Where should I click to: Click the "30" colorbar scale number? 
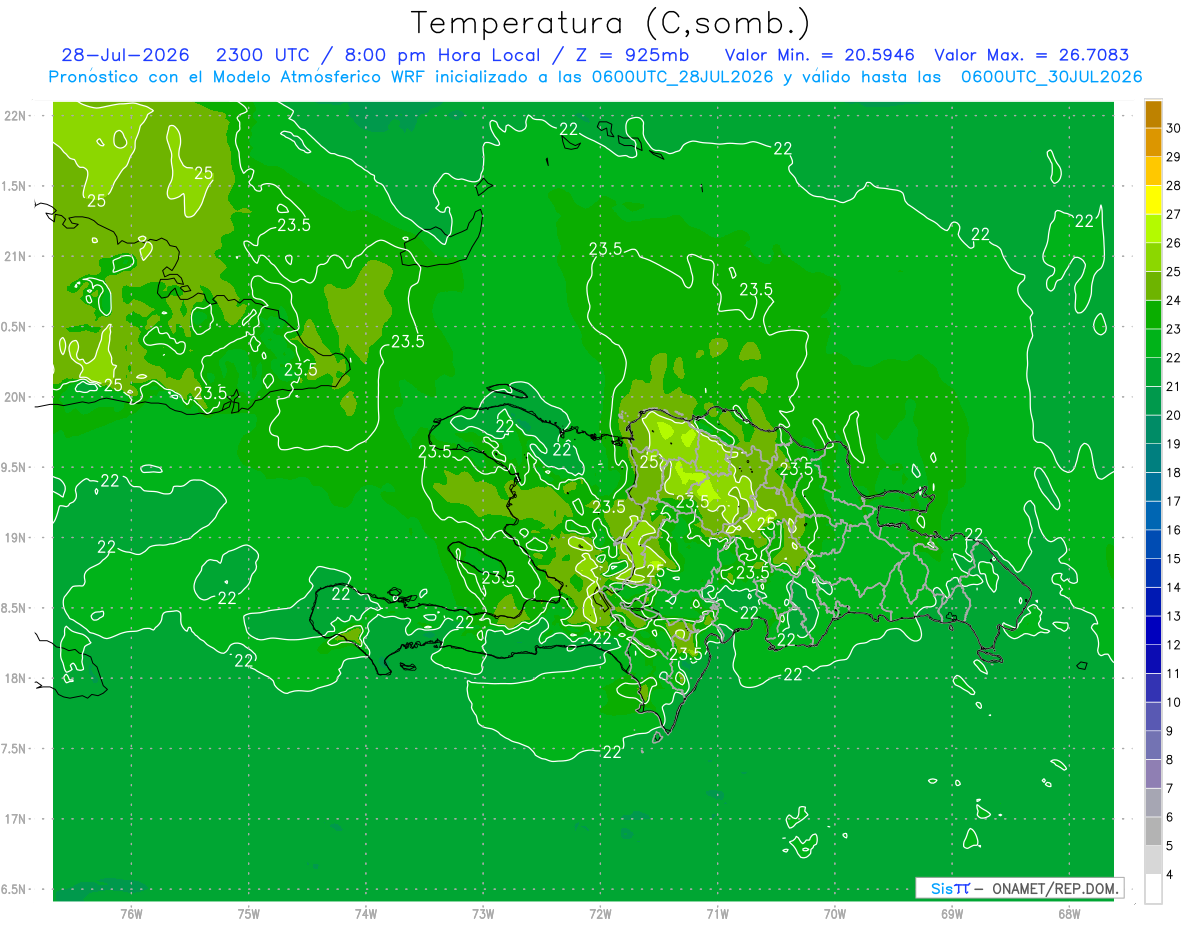[1174, 129]
